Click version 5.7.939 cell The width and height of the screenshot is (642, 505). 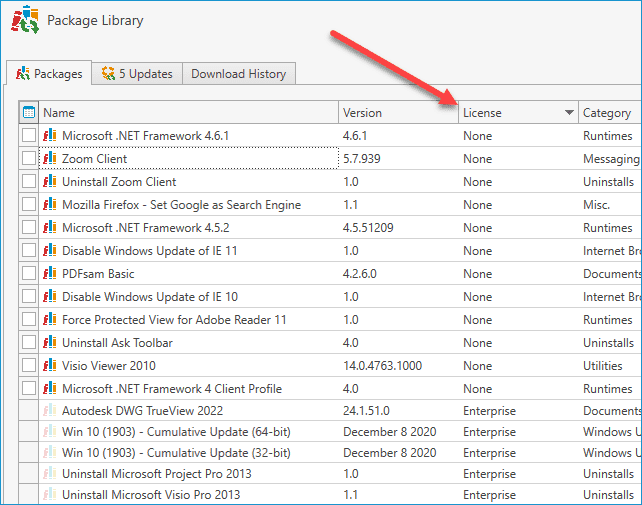tap(362, 159)
